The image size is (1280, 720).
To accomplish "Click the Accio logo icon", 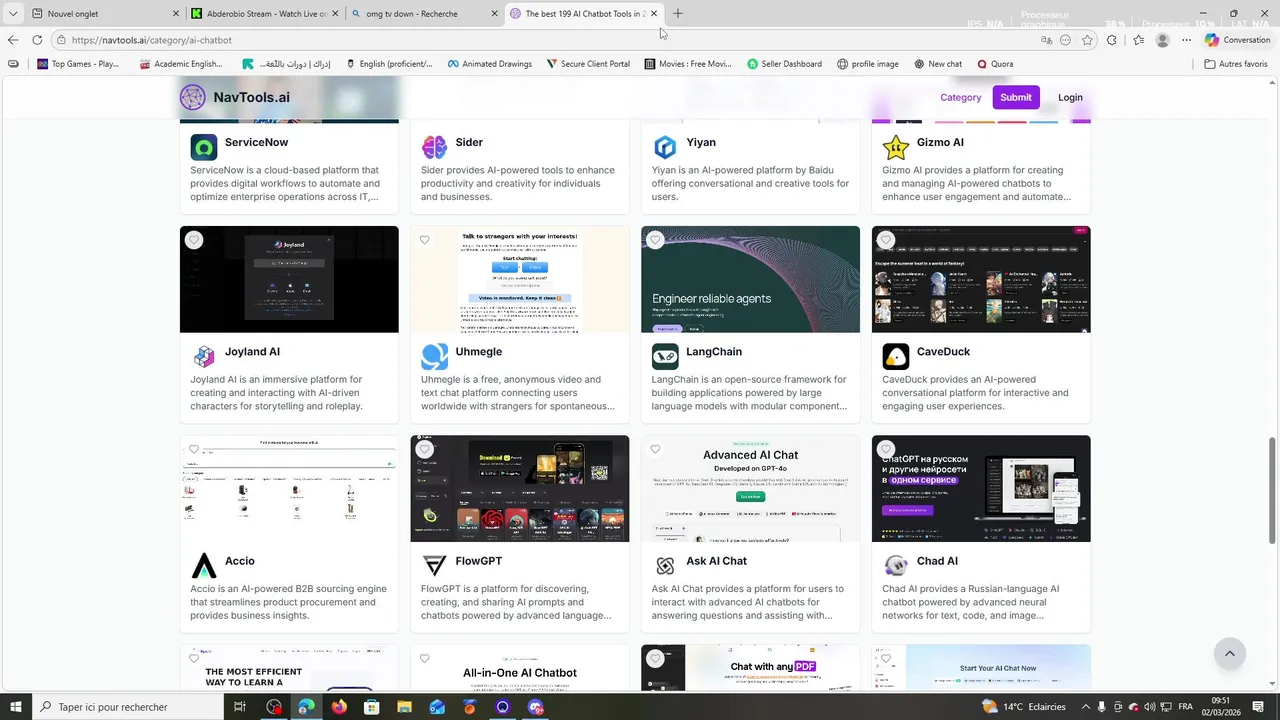I will tap(204, 566).
